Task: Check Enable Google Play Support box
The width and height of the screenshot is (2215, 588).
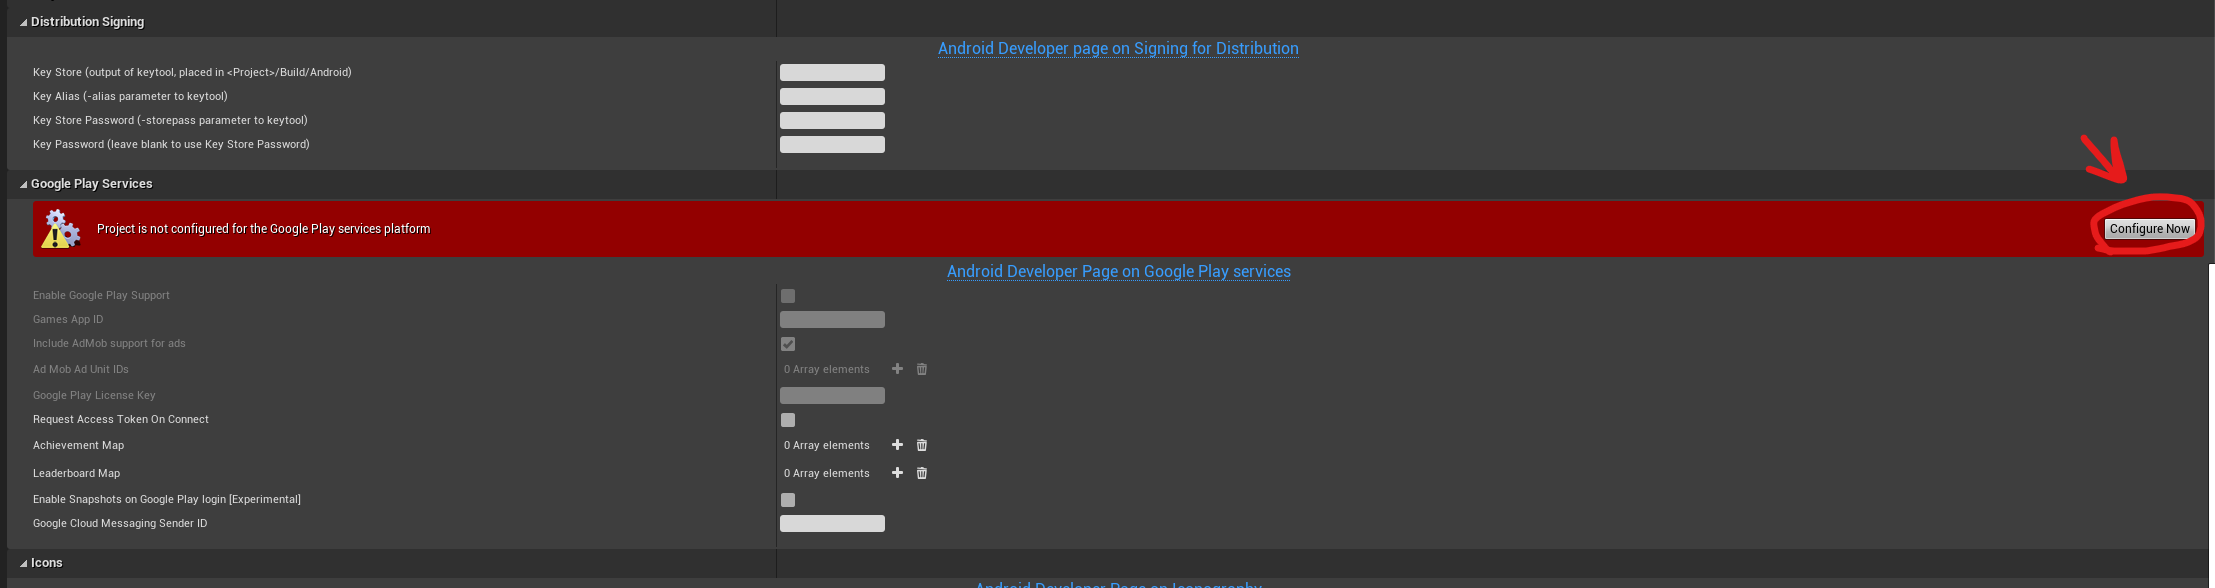Action: coord(788,296)
